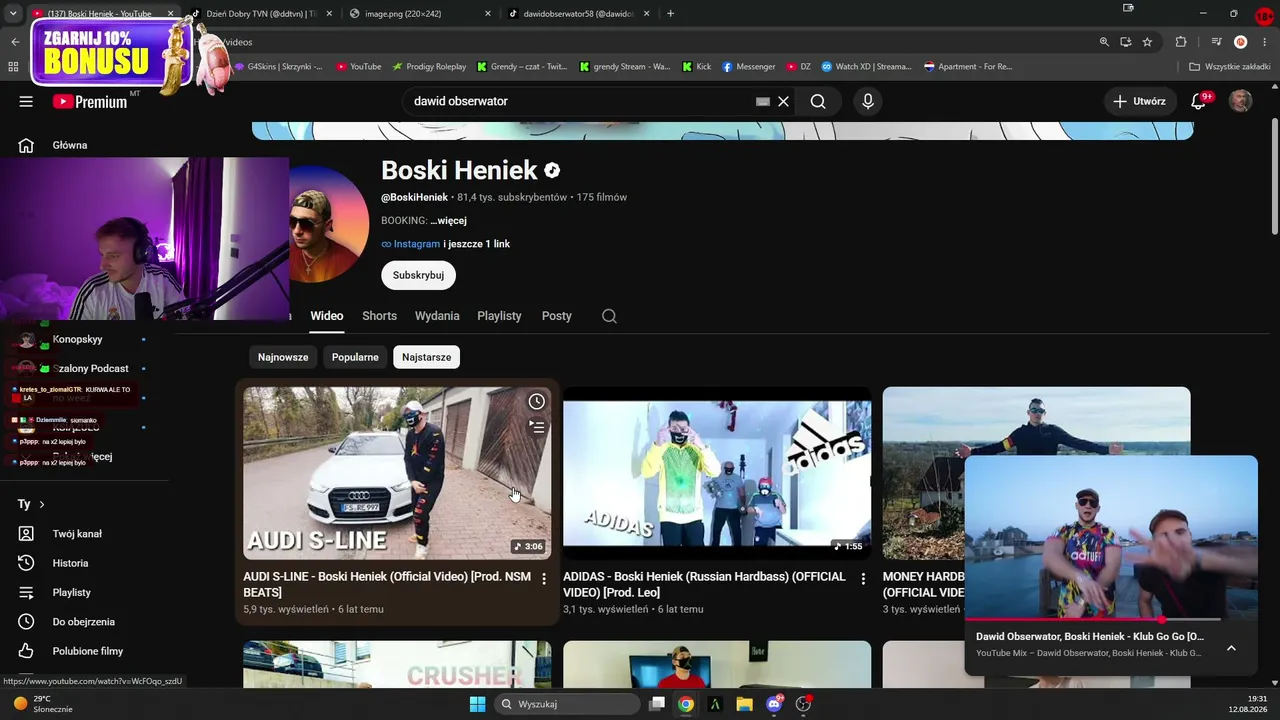This screenshot has height=720, width=1280.
Task: Open File Explorer from the taskbar
Action: click(744, 704)
